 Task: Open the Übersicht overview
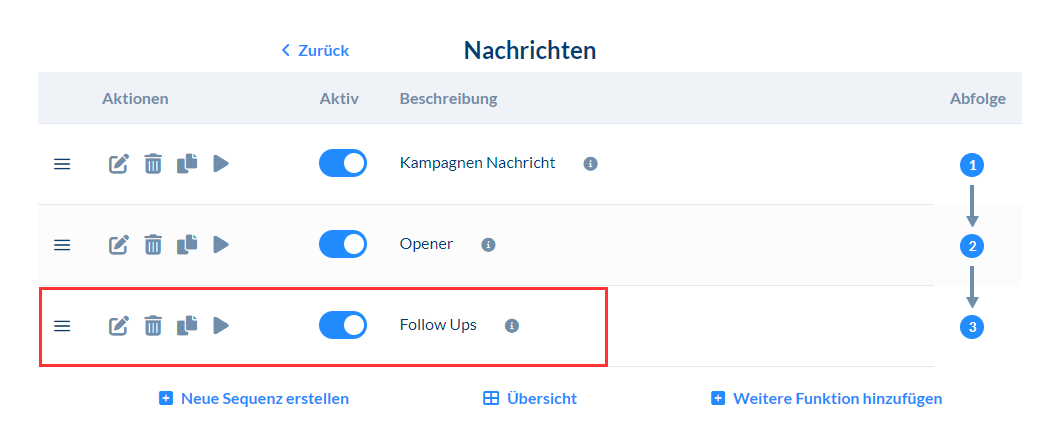point(530,398)
